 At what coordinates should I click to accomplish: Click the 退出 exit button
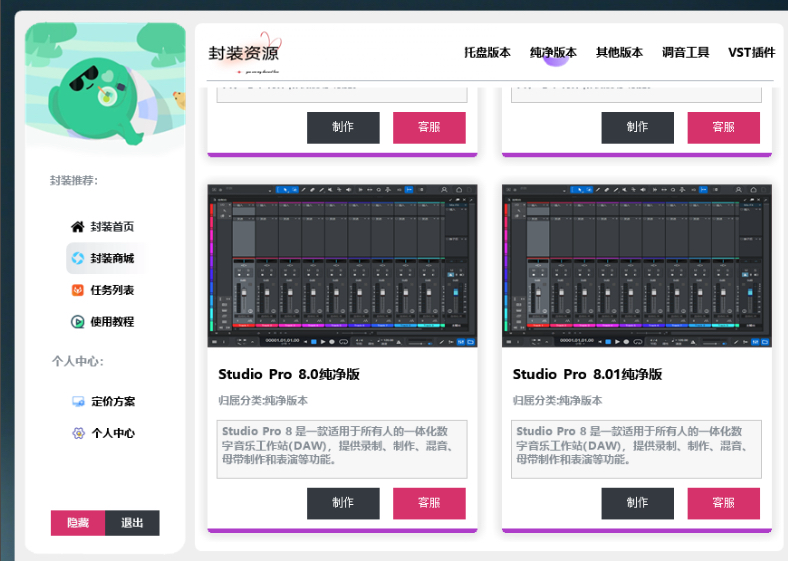click(x=132, y=523)
